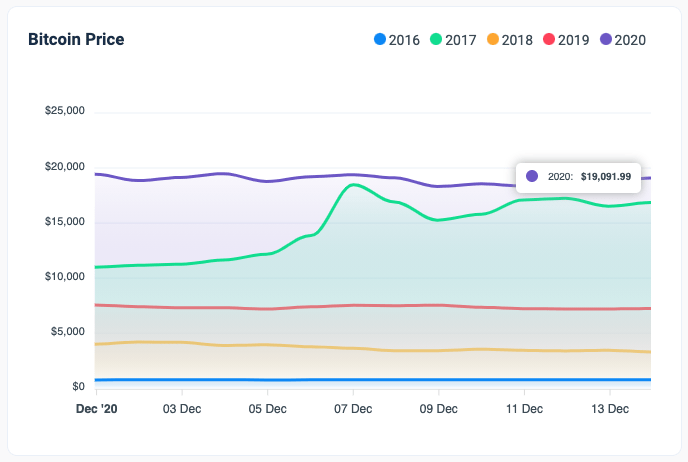Click the 2020 legend label
Viewport: 688px width, 462px height.
click(630, 40)
